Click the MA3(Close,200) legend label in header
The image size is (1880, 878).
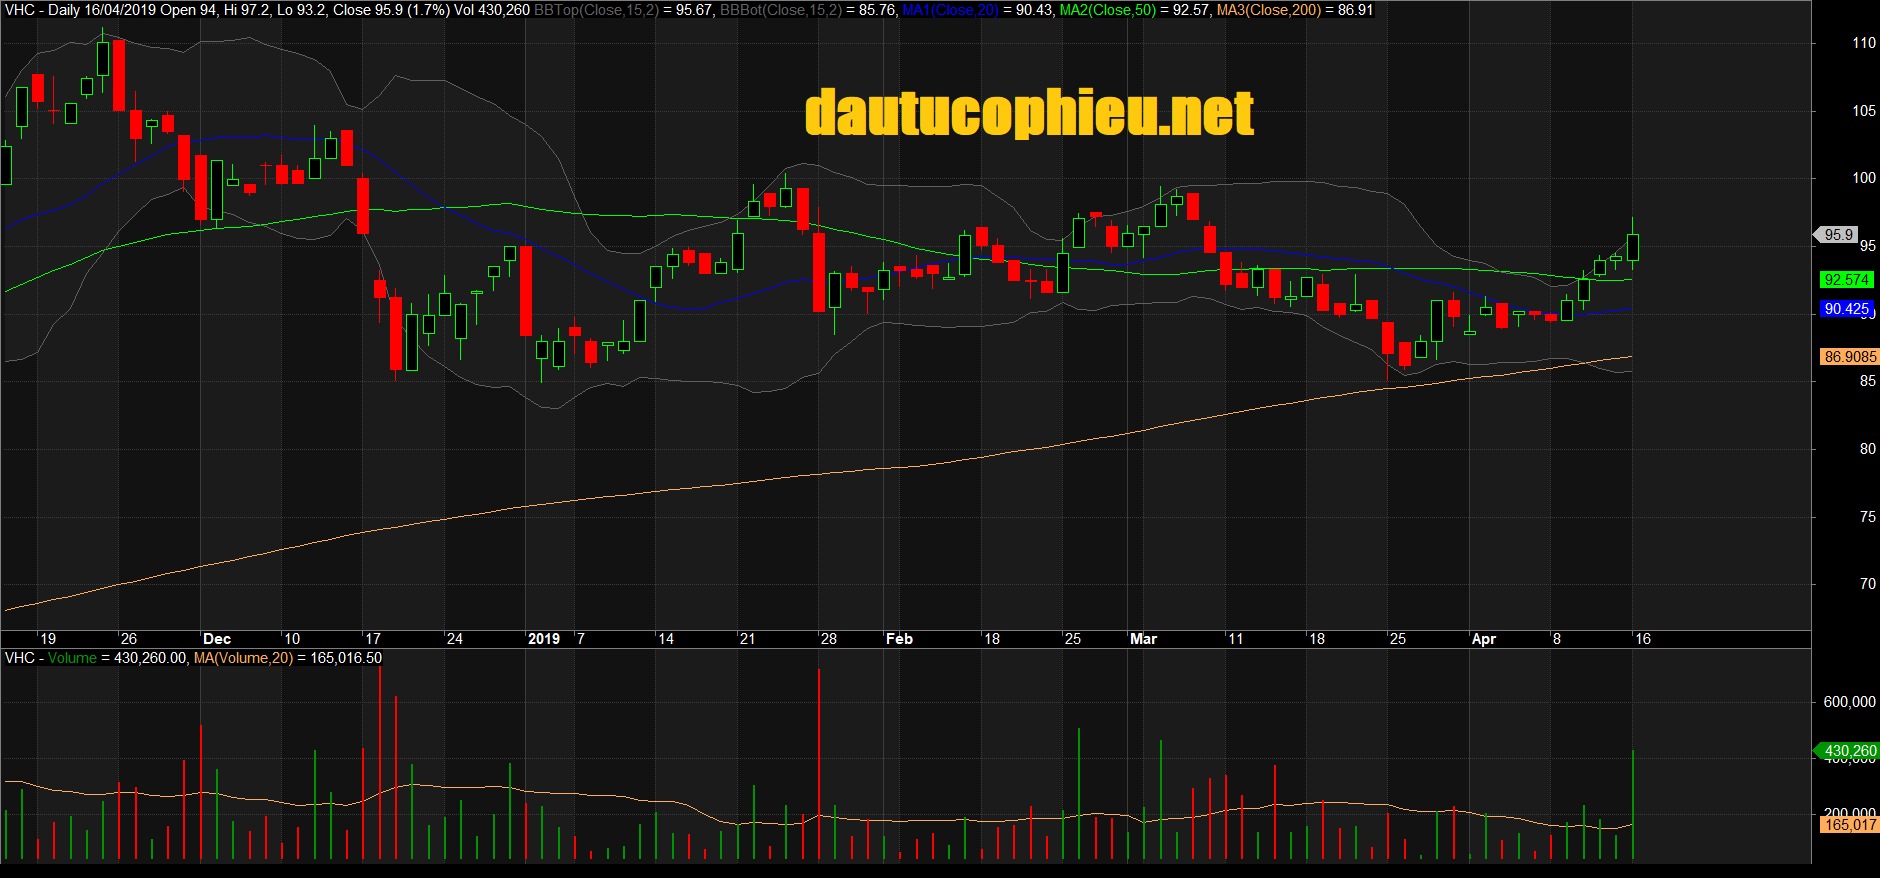click(1268, 10)
